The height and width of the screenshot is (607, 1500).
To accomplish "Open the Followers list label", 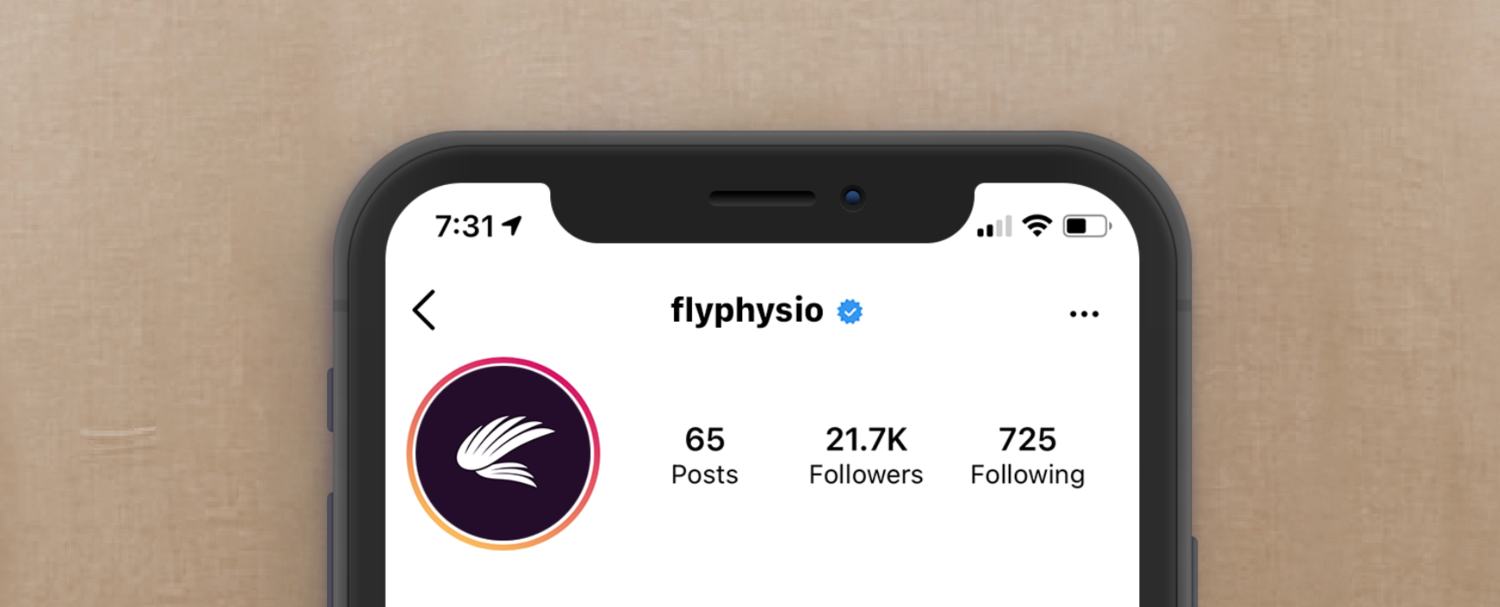I will (x=866, y=475).
